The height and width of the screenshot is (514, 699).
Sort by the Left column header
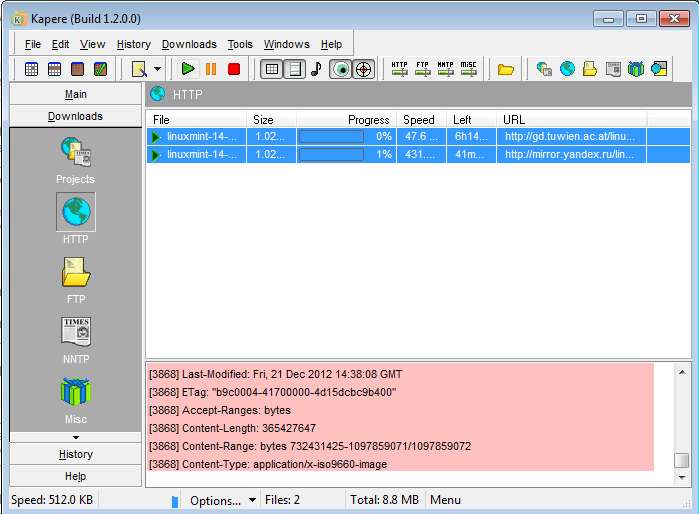coord(471,119)
